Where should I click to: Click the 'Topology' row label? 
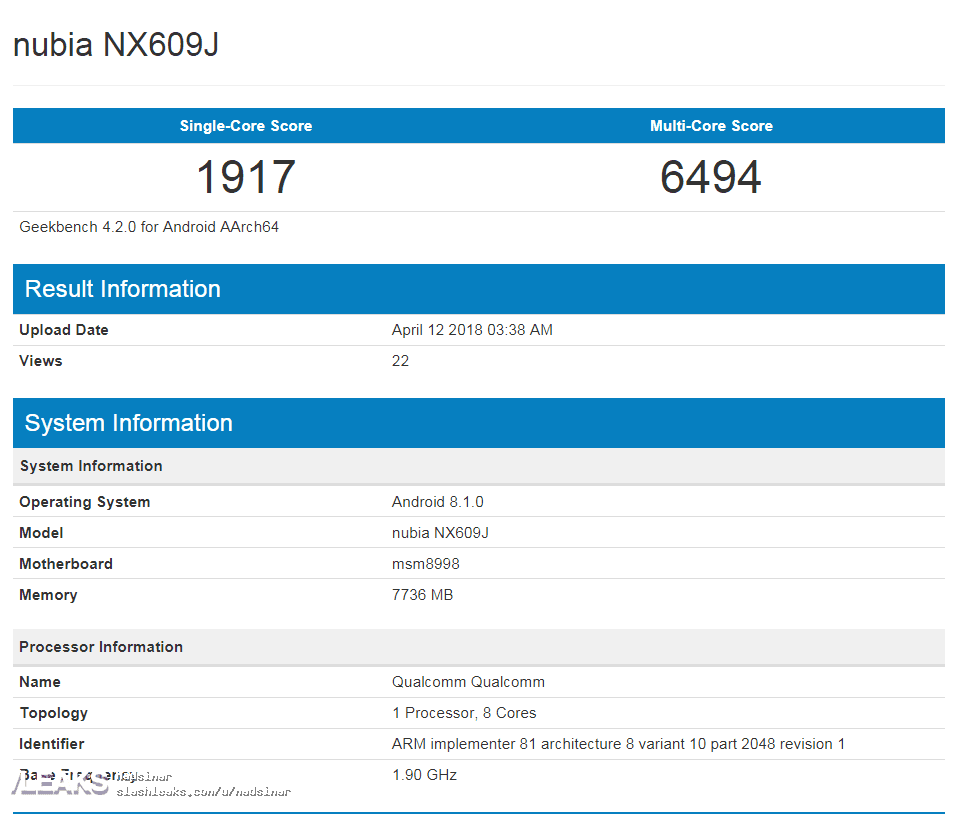point(54,713)
